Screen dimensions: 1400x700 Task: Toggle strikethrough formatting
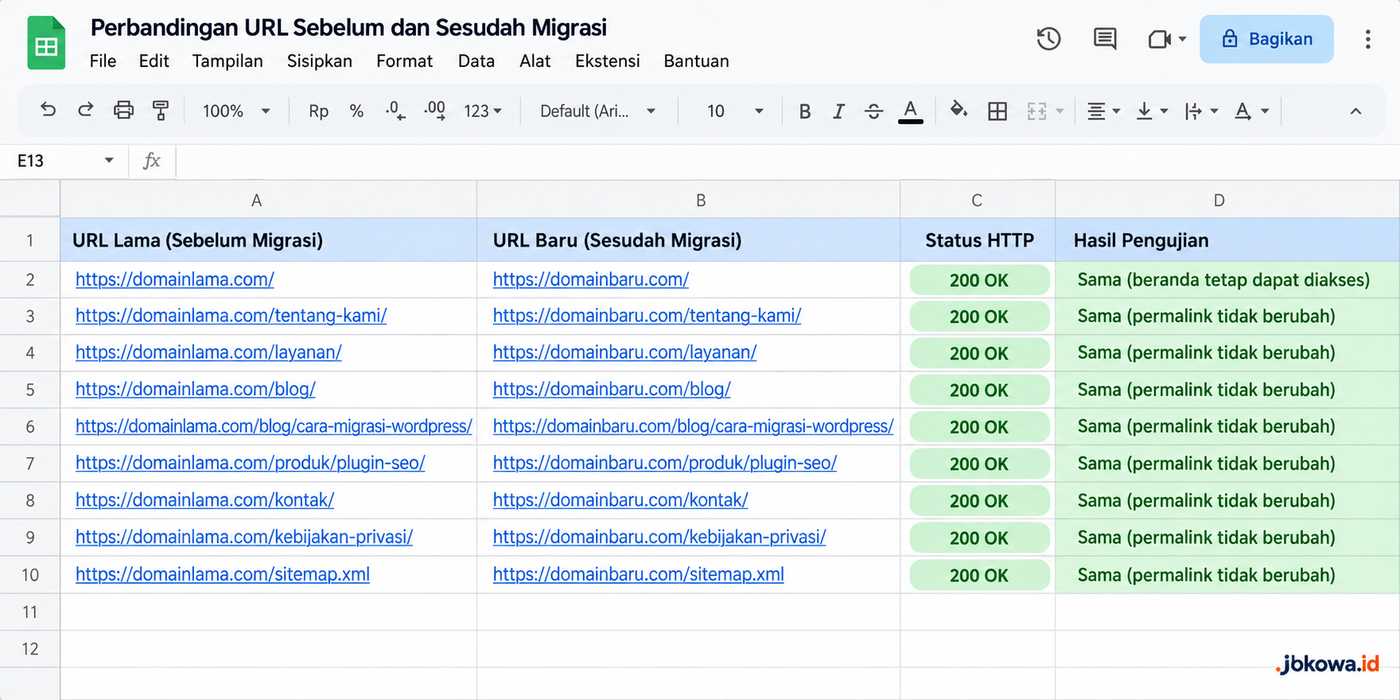tap(874, 111)
